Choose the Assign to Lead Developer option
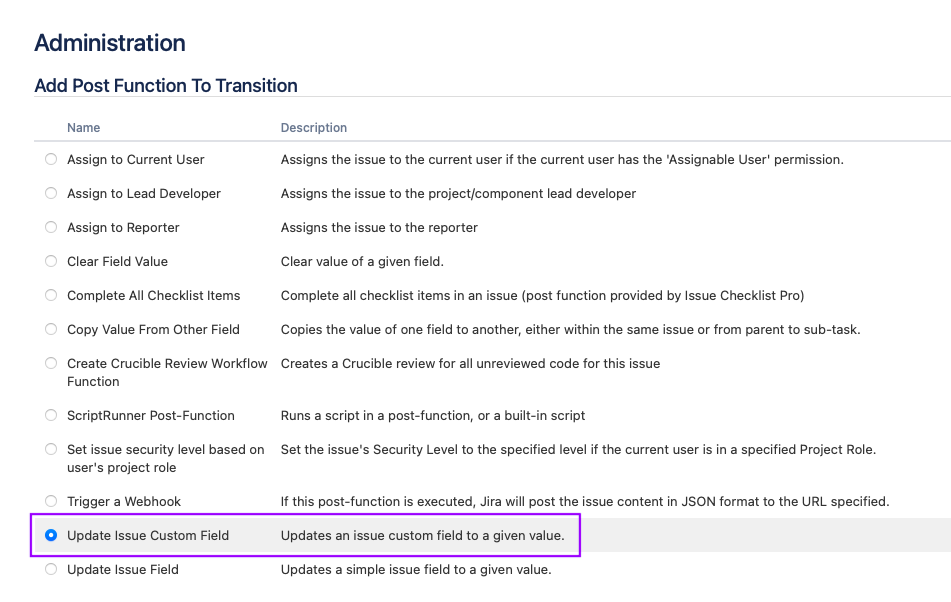Viewport: 951px width, 602px height. click(51, 193)
